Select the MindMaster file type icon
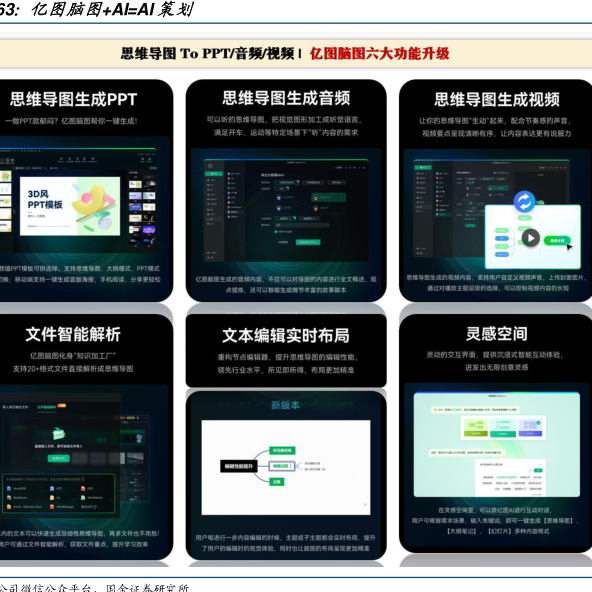The height and width of the screenshot is (592, 592). coord(83,498)
